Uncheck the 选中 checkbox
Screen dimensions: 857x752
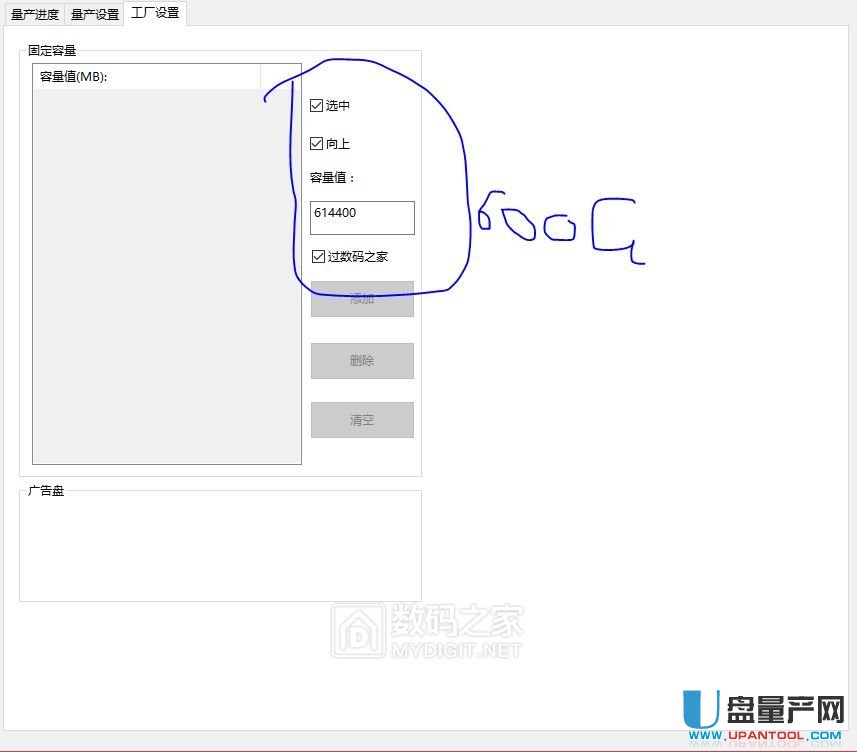[x=317, y=105]
